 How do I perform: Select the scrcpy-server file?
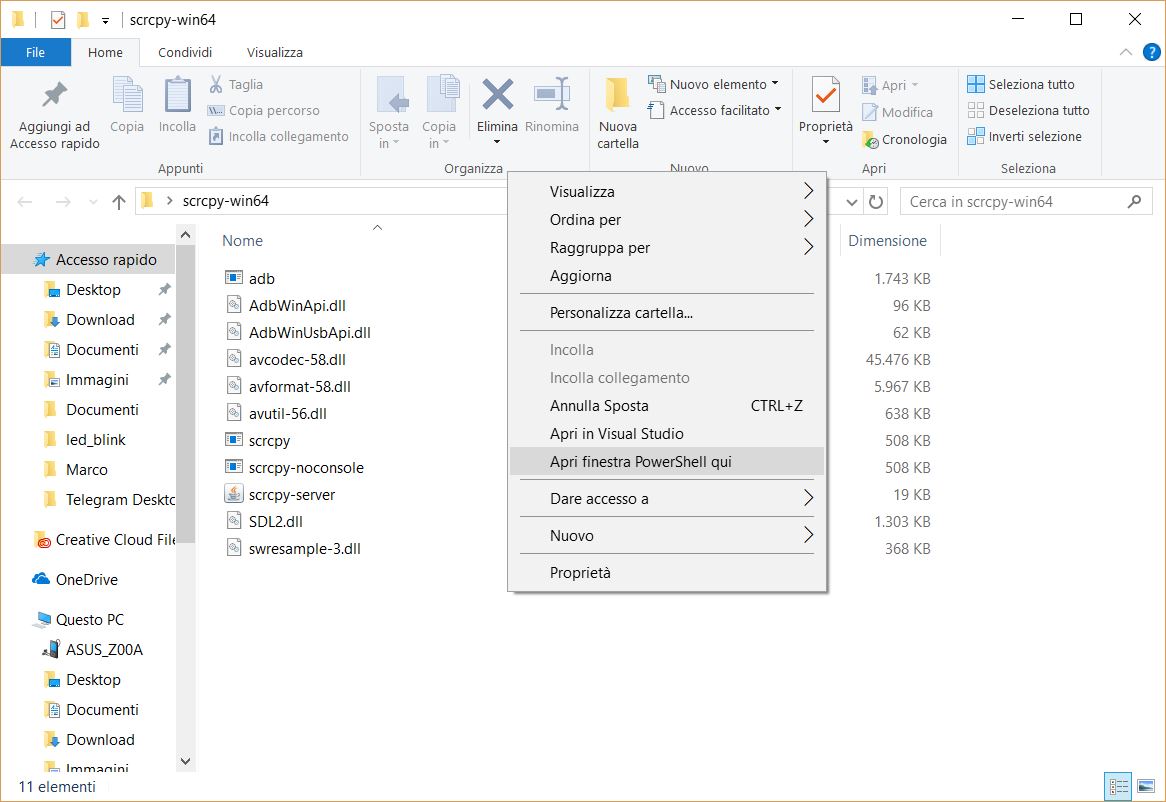coord(280,494)
